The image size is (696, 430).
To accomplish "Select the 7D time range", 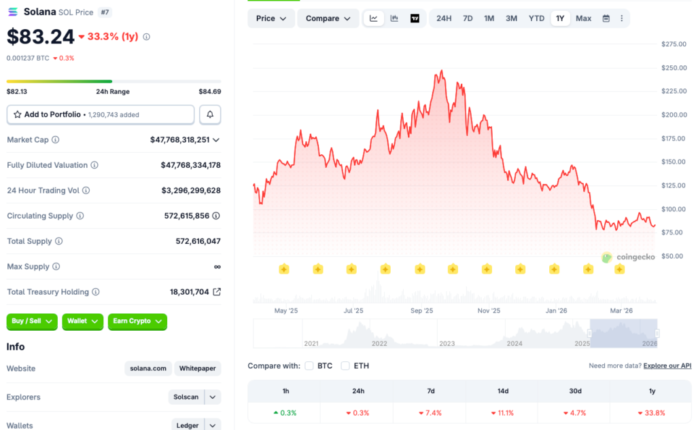I will [x=468, y=18].
